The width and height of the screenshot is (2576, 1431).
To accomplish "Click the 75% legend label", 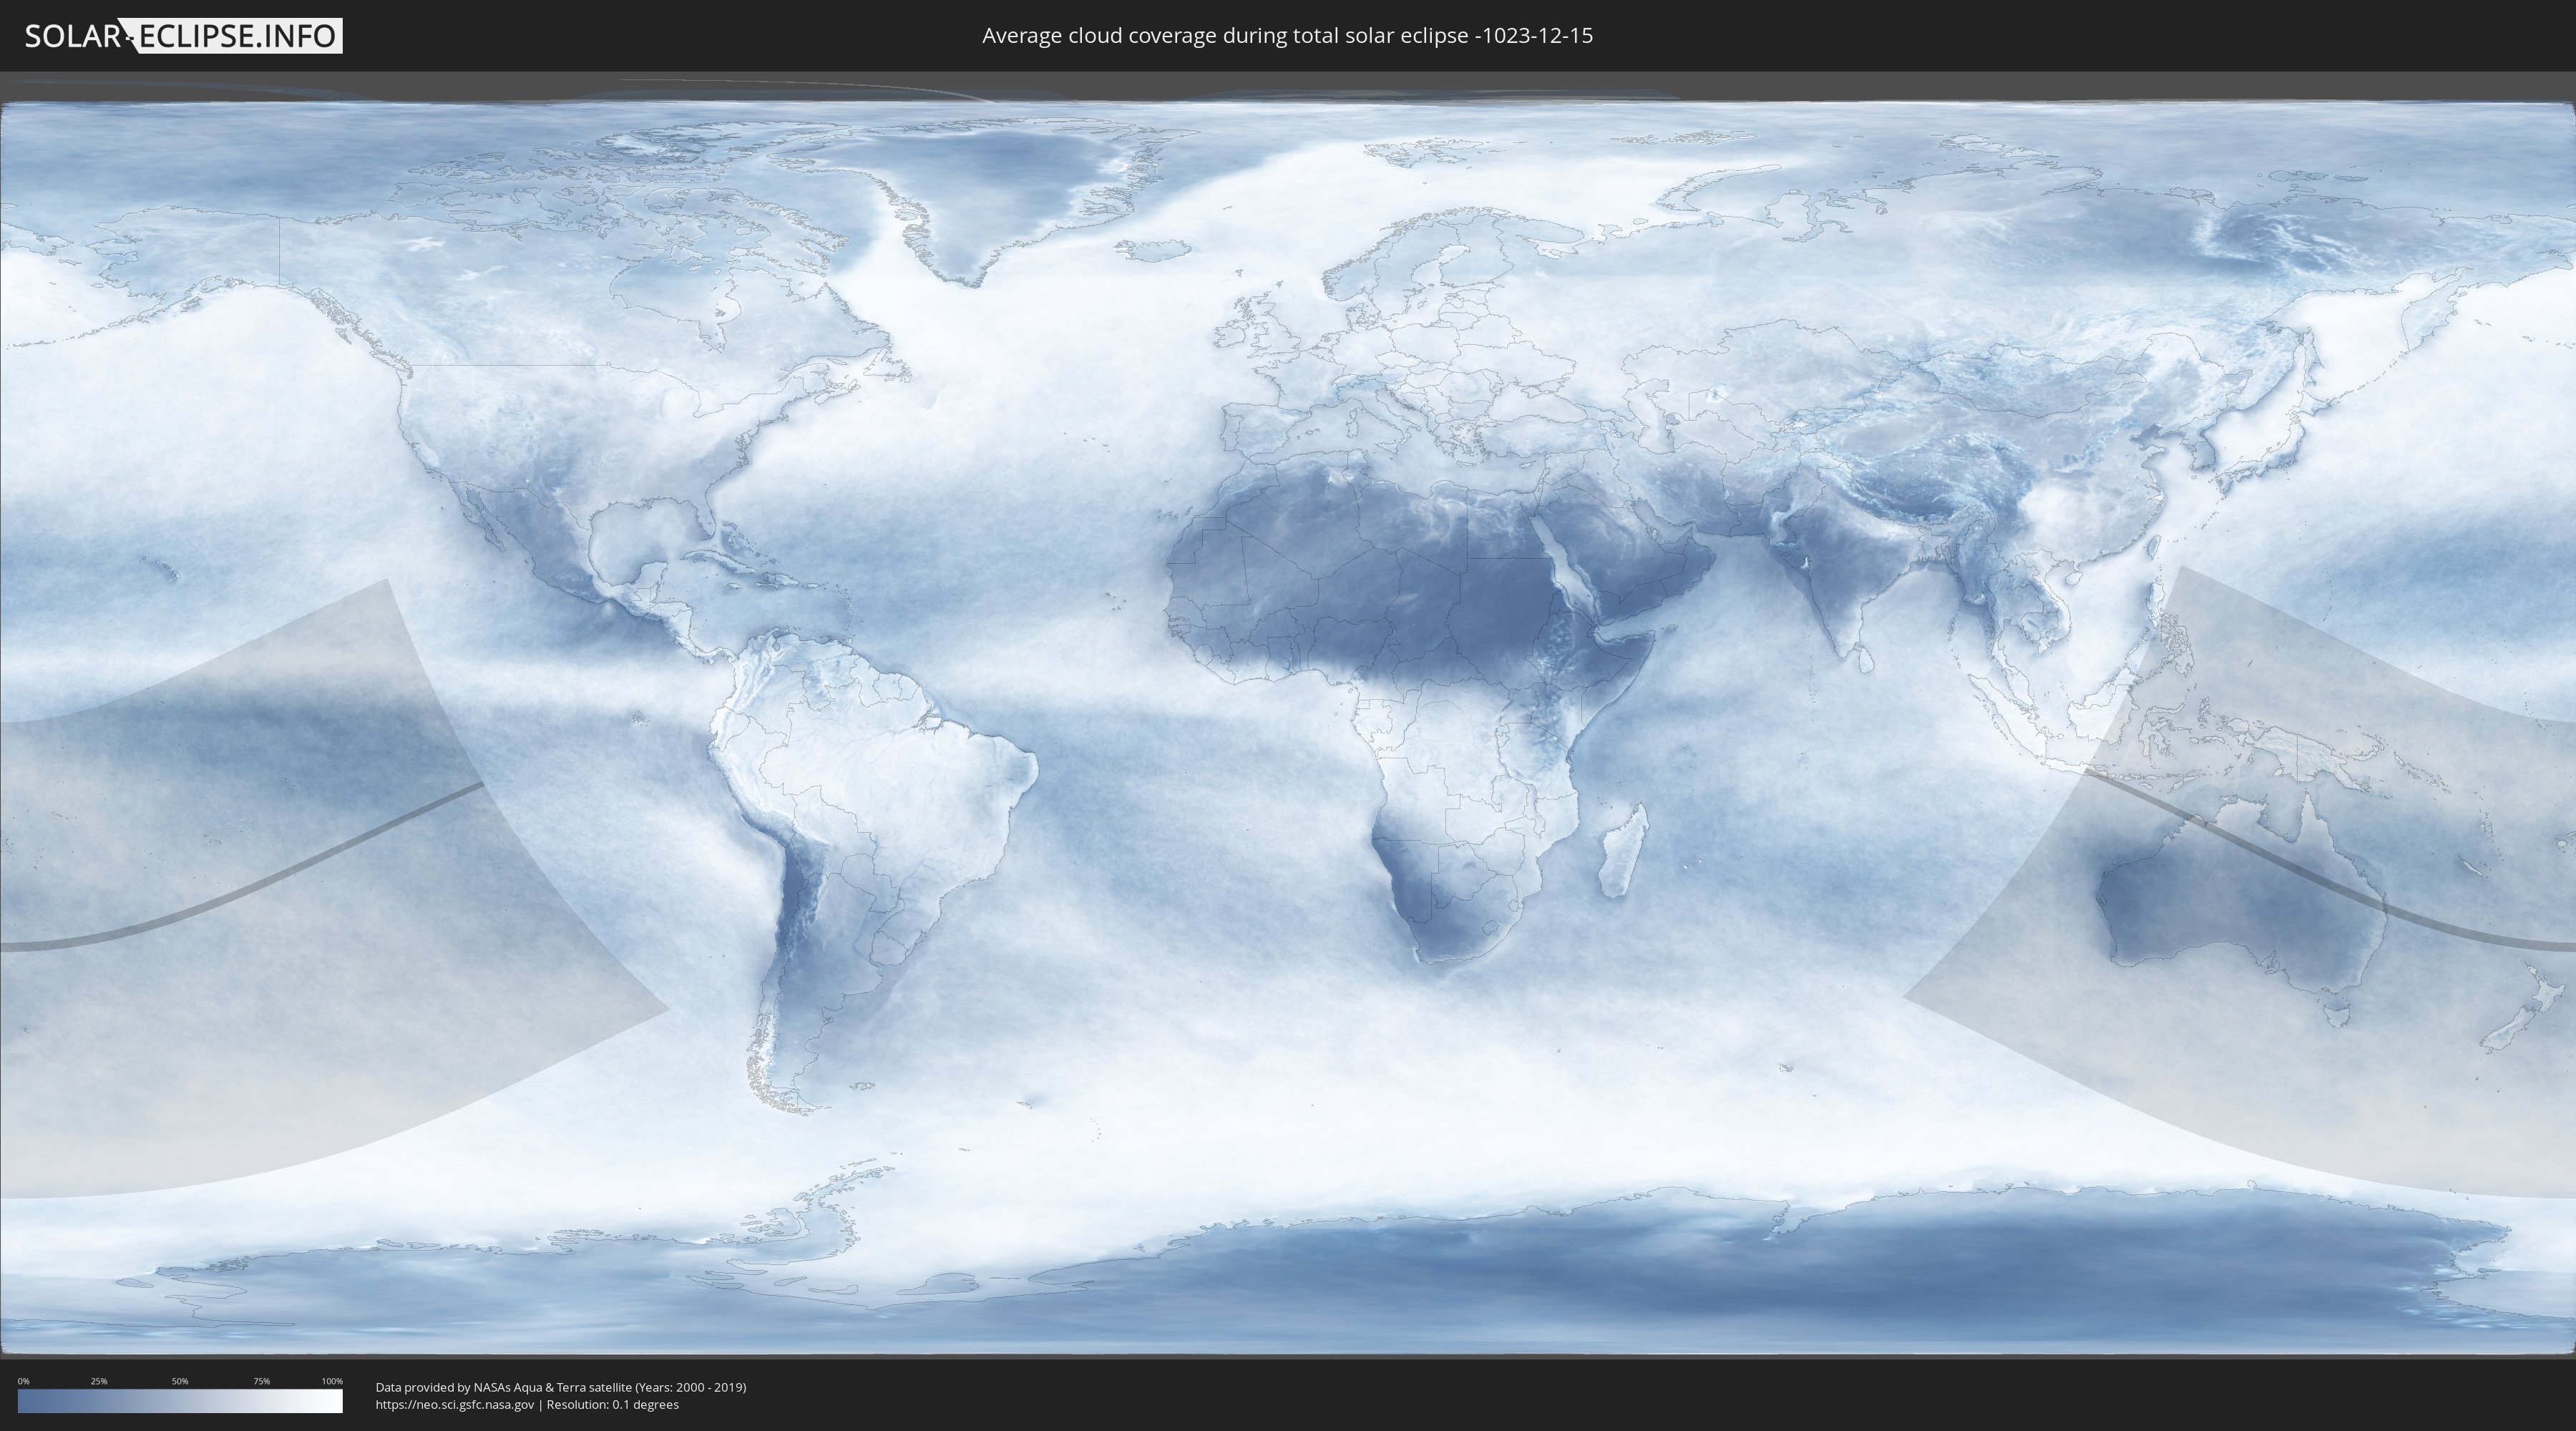I will [261, 1381].
